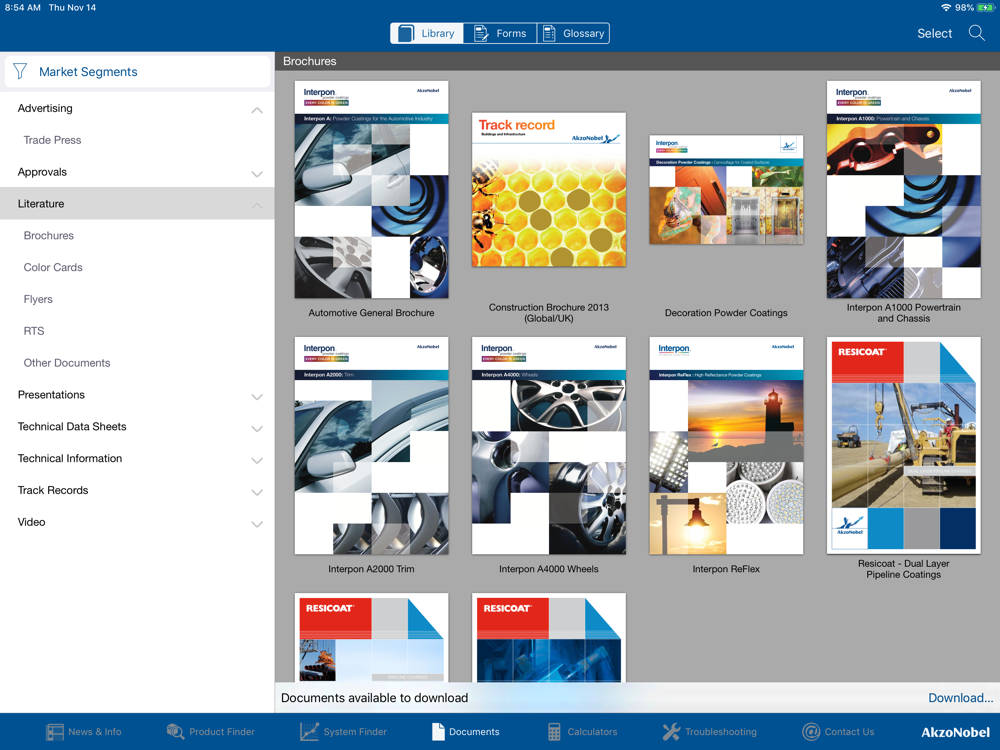The width and height of the screenshot is (1000, 750).
Task: Expand the Video section chevron
Action: [x=257, y=524]
